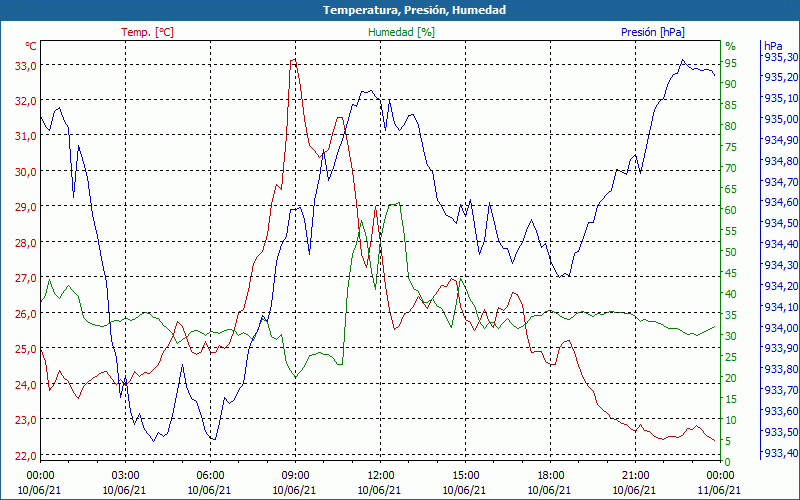Click the 32,0 temperature axis label
Screen dimensions: 800x500
[x=25, y=101]
